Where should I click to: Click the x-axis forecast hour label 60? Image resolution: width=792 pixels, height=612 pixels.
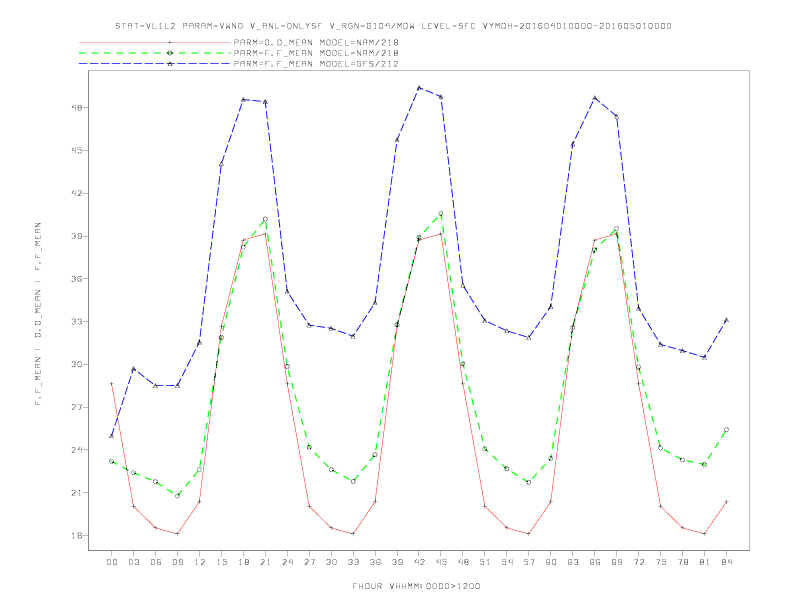point(551,562)
